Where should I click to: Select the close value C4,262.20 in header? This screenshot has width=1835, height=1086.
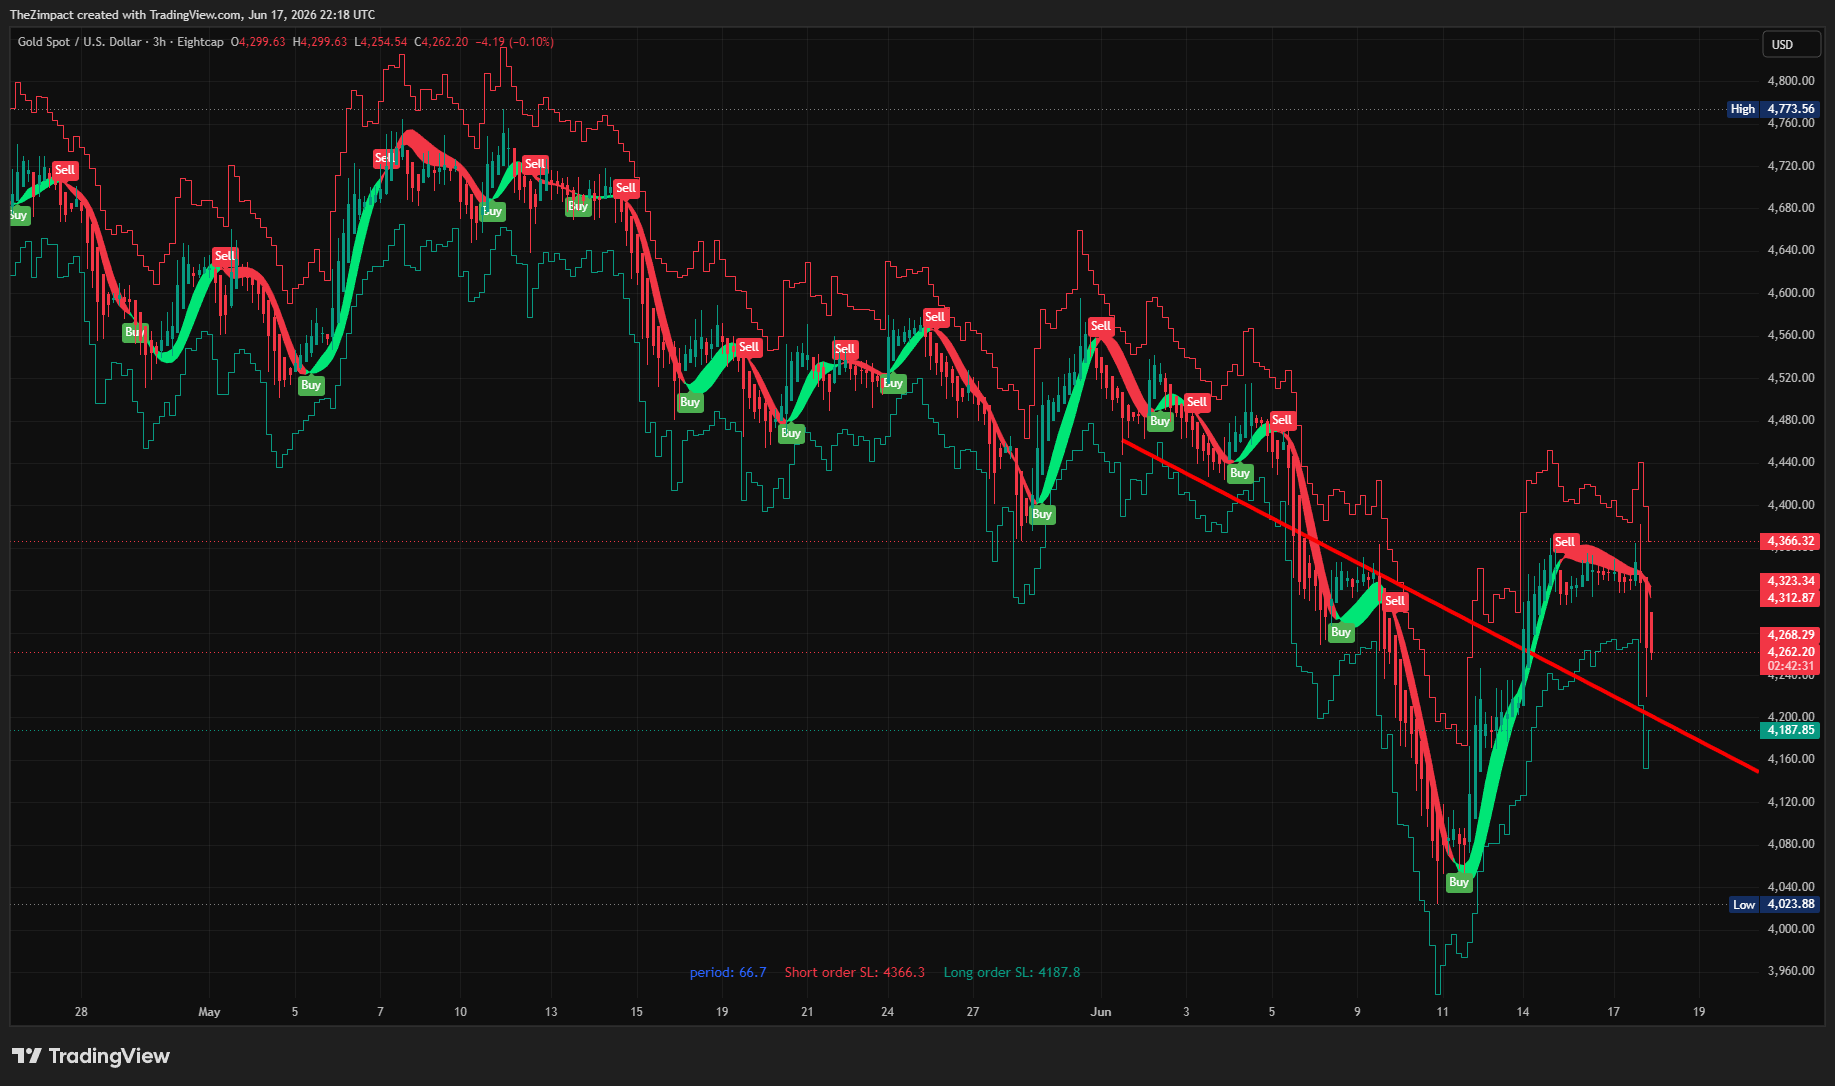[x=441, y=42]
